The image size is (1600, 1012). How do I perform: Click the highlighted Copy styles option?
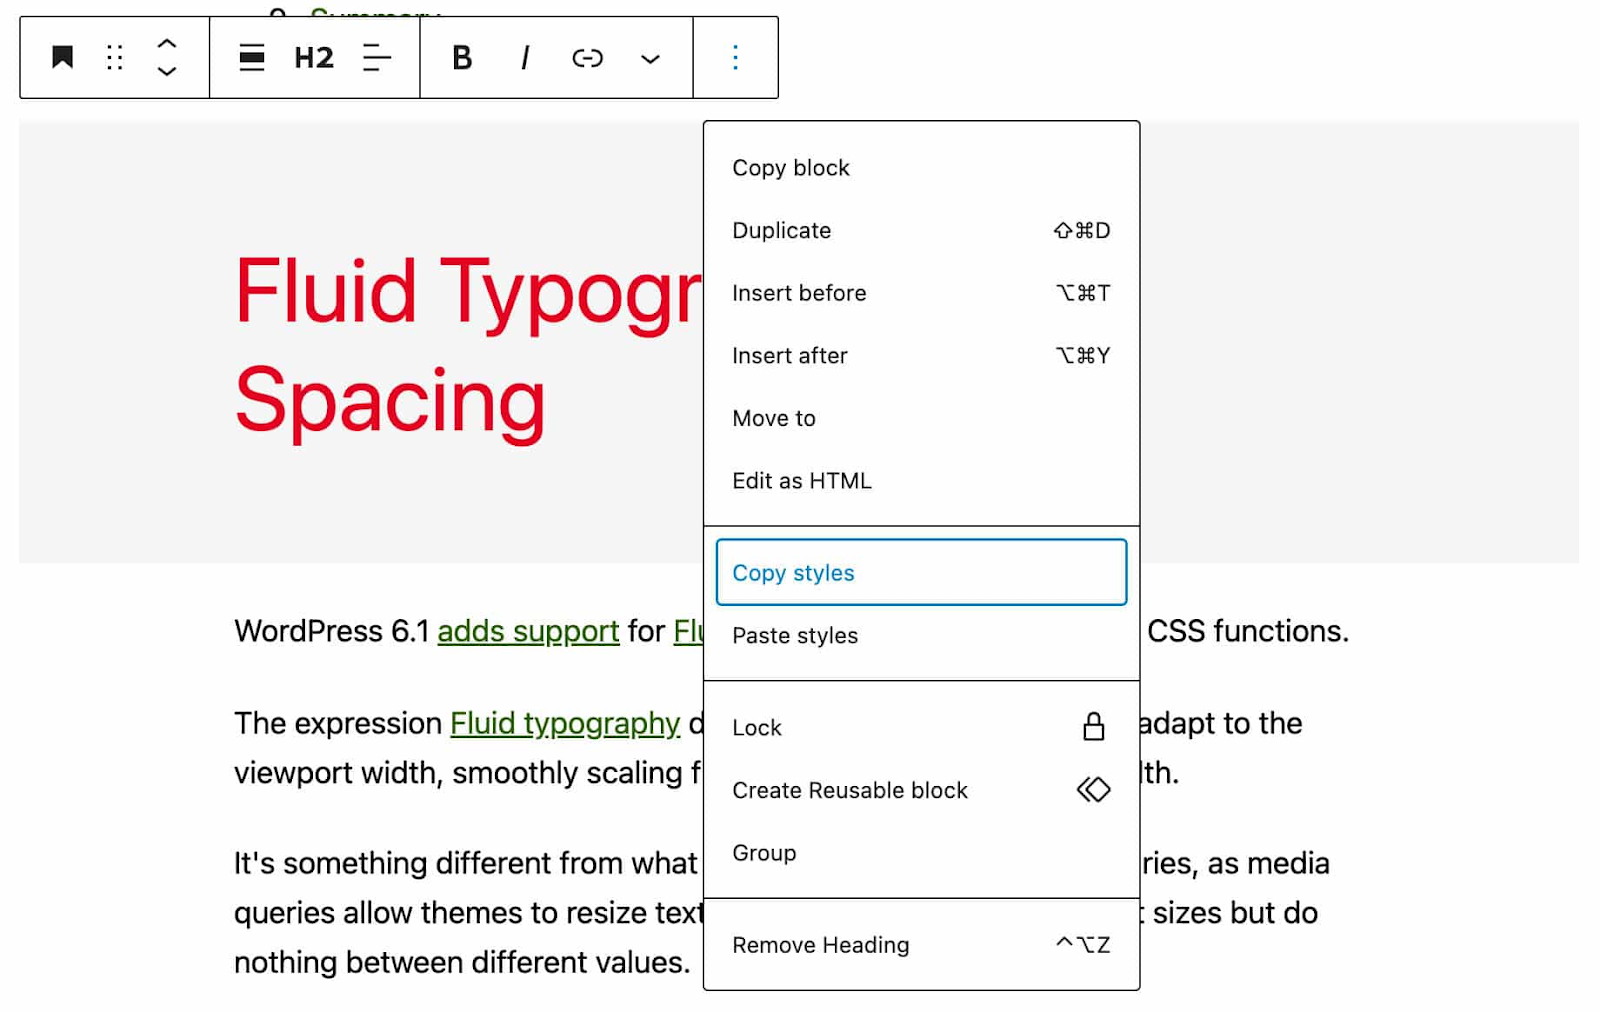click(x=921, y=572)
